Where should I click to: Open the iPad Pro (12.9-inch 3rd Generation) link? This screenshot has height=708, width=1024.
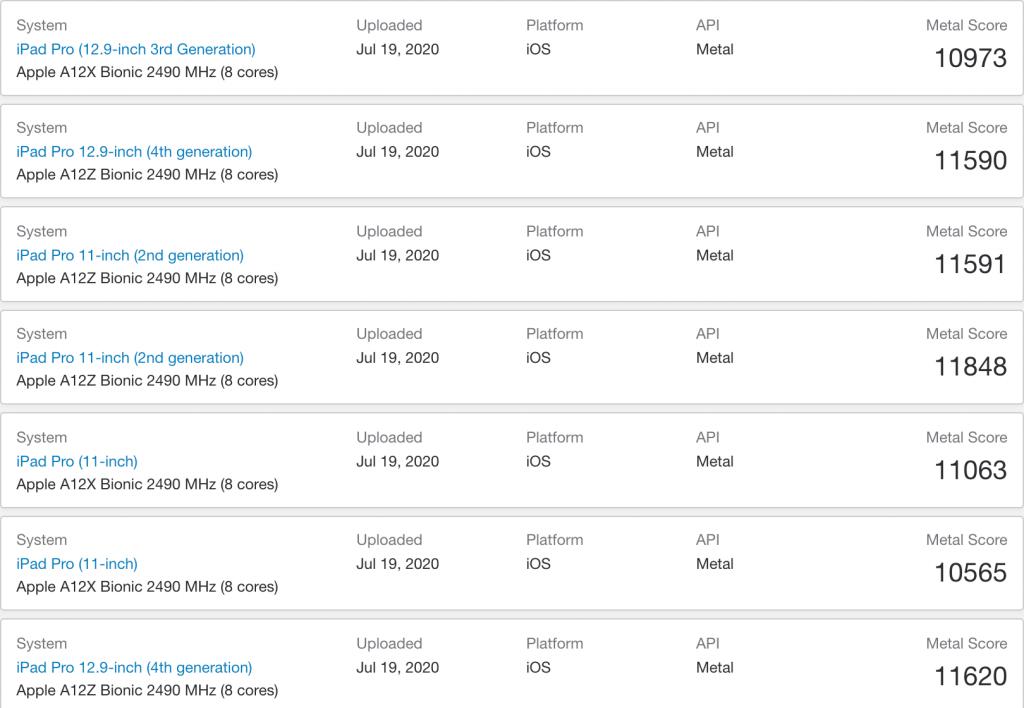pos(136,49)
